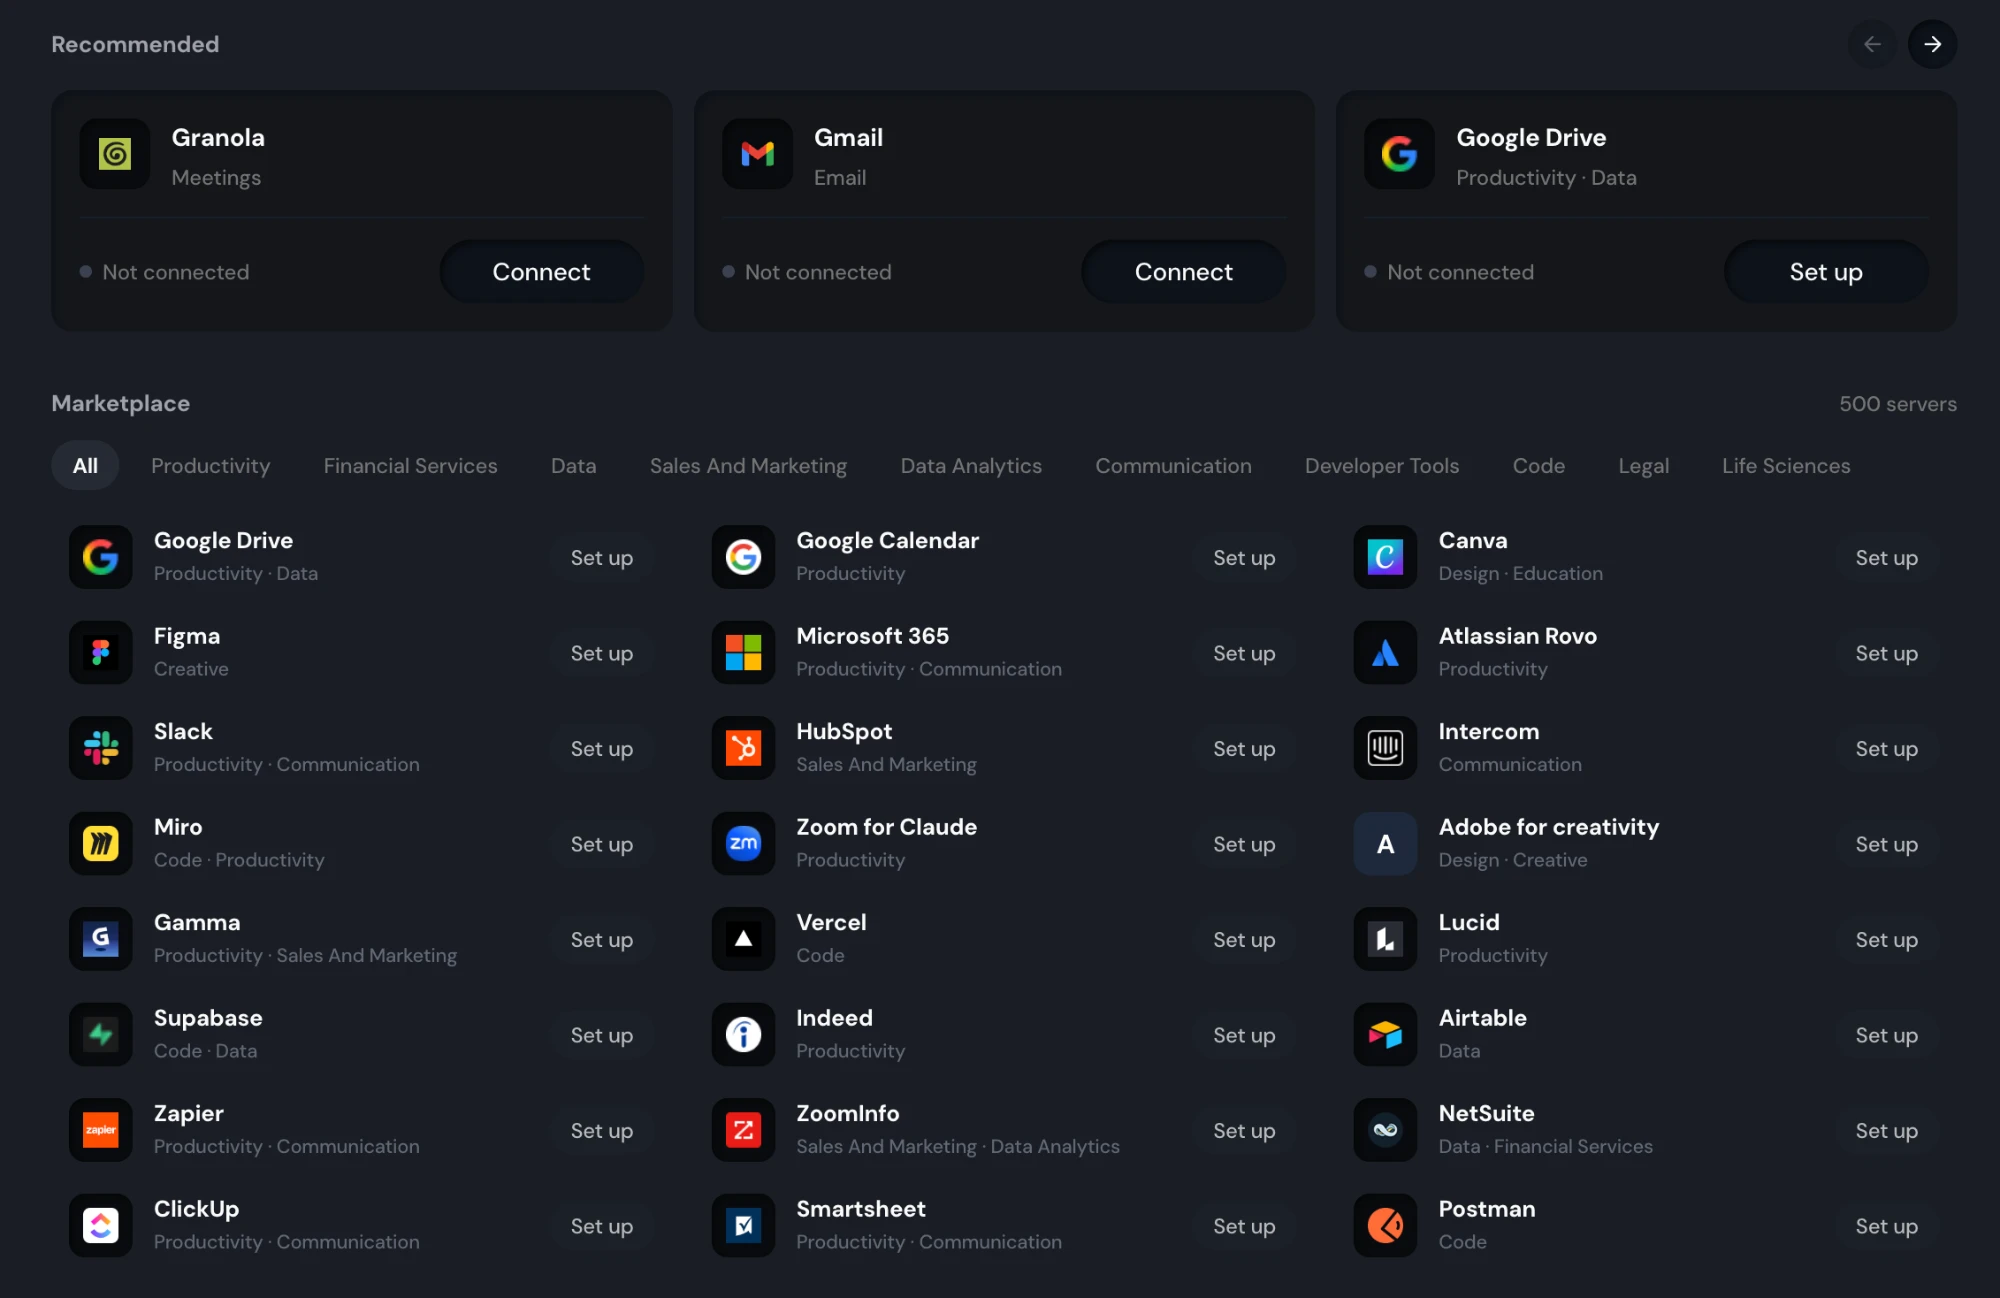Set up Zapier

[x=602, y=1131]
